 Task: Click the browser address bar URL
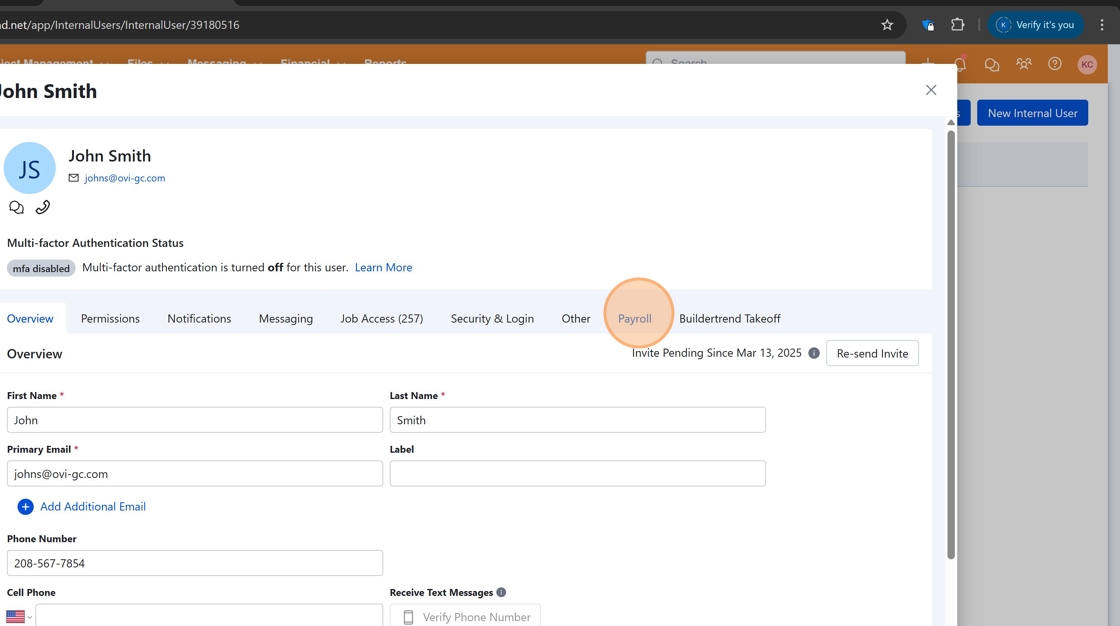tap(119, 25)
